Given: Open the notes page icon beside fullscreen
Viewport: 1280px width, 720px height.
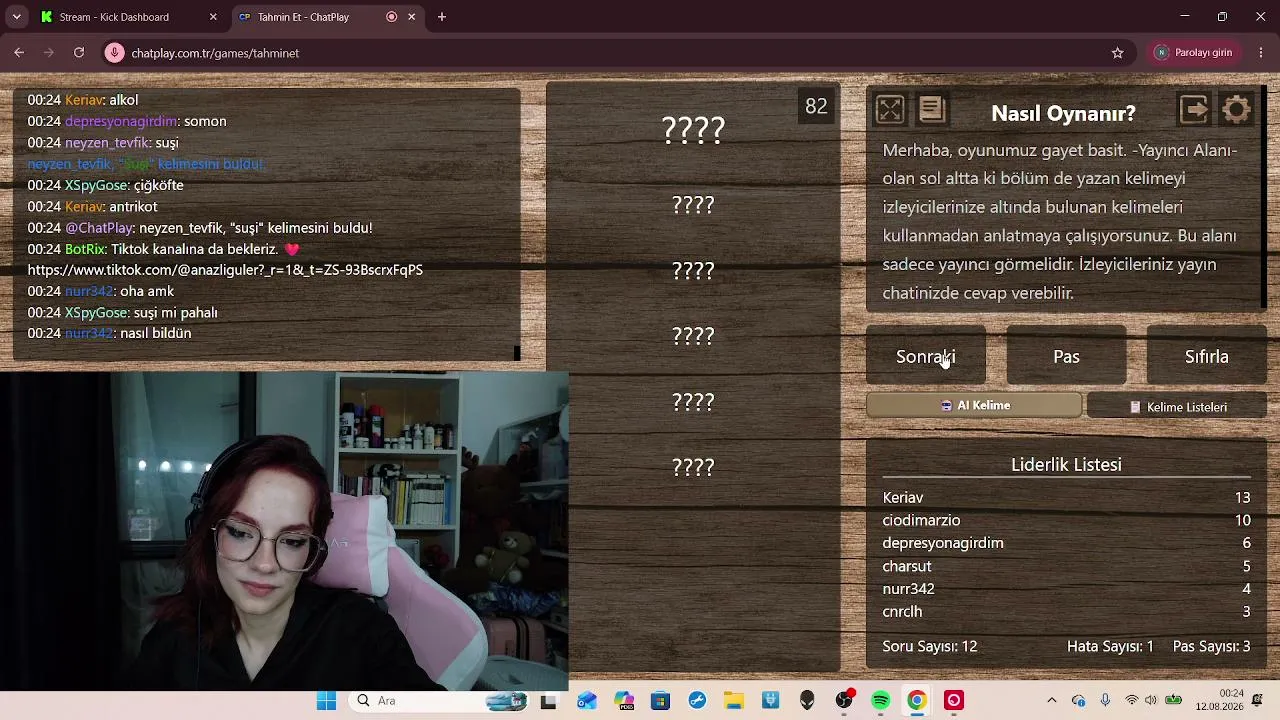Looking at the screenshot, I should click(931, 109).
